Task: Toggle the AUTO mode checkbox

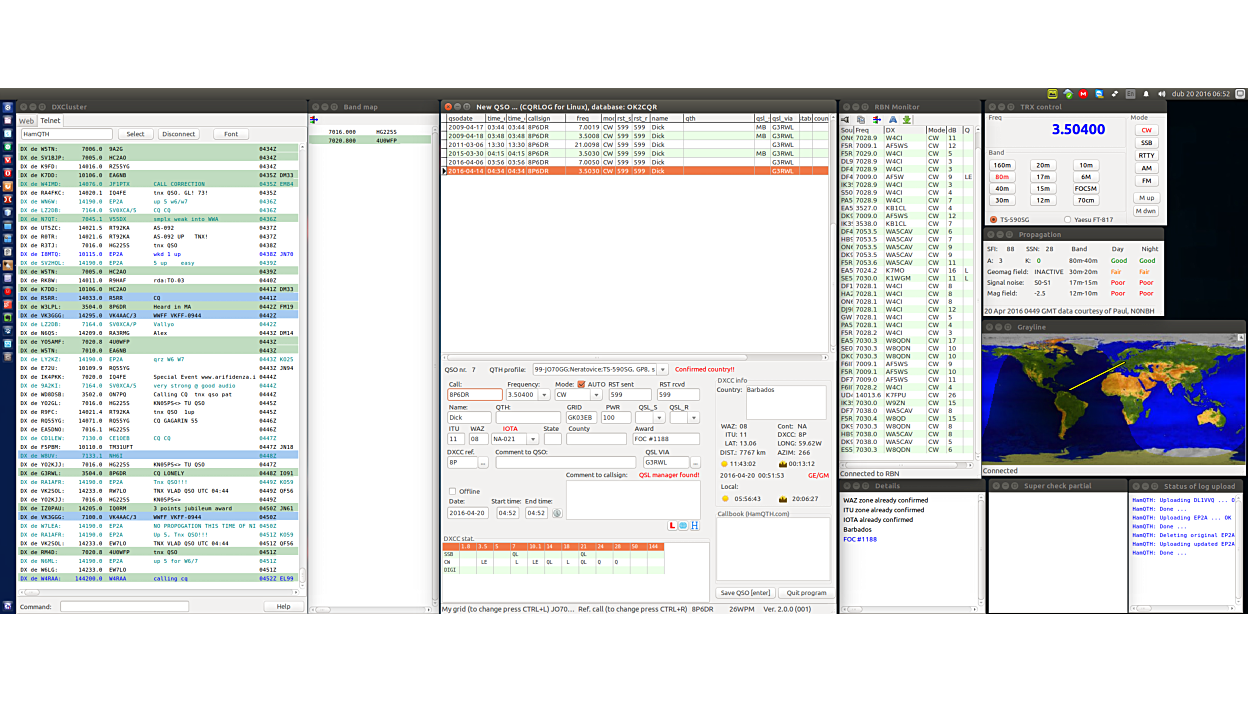Action: [581, 384]
